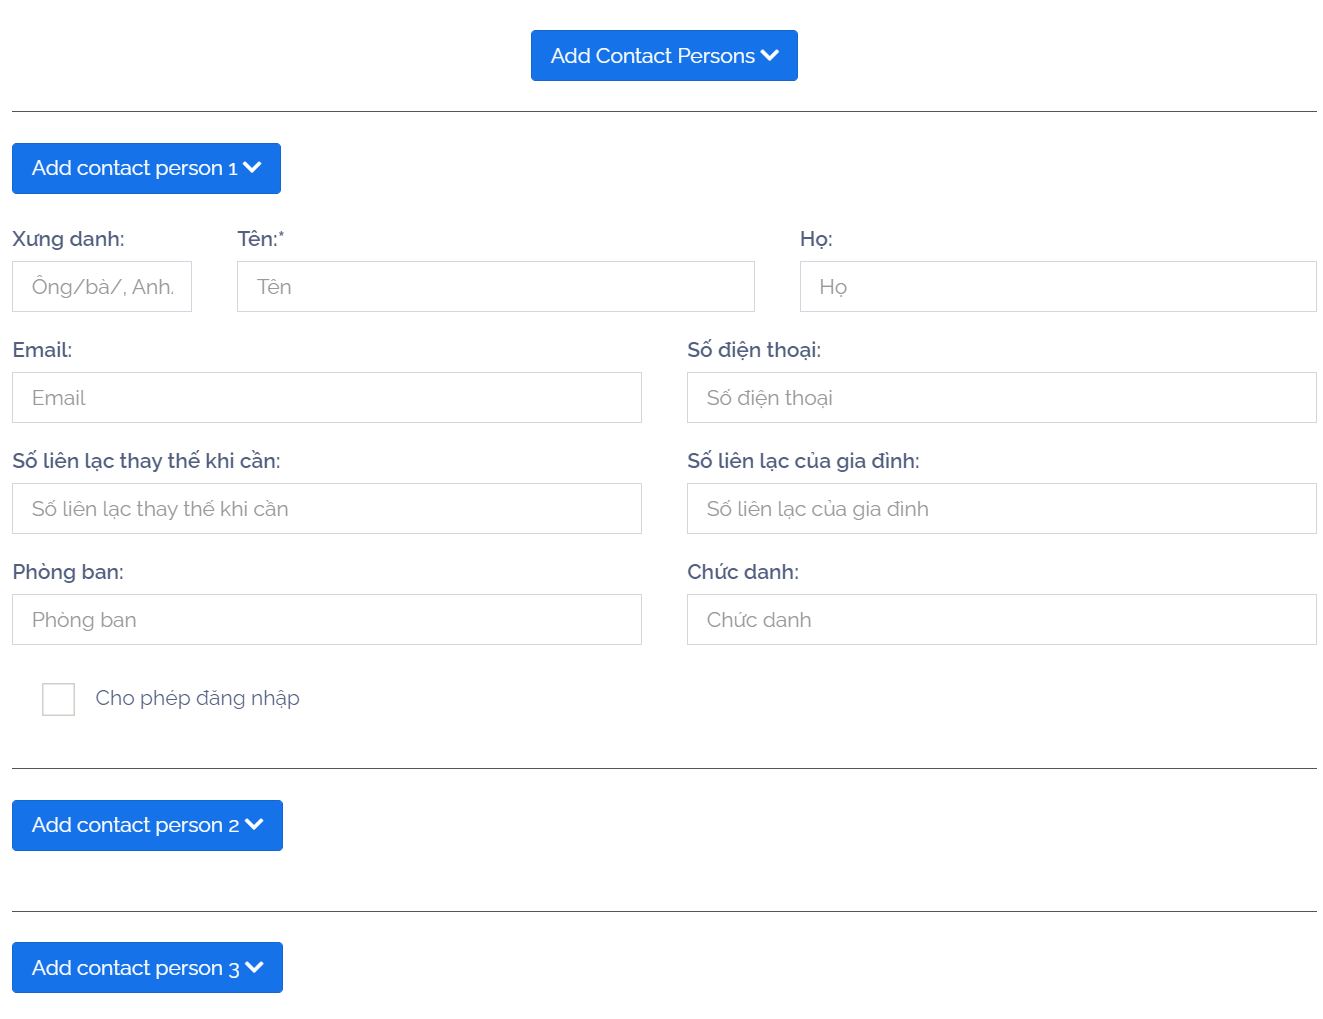The height and width of the screenshot is (1019, 1323).
Task: Click the Email input field
Action: [326, 398]
